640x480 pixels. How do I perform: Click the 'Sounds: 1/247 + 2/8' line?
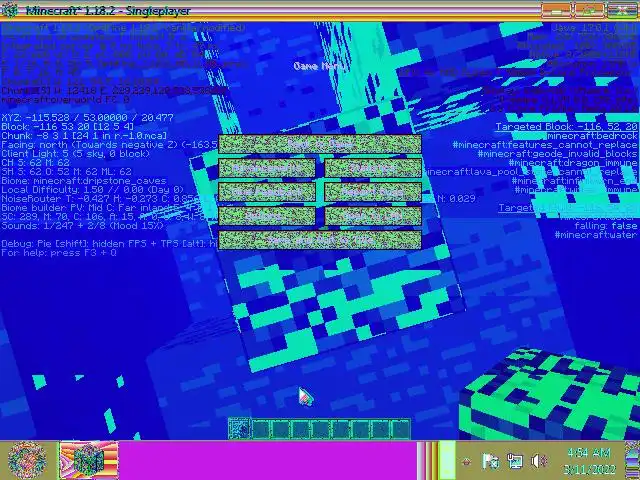tap(82, 225)
